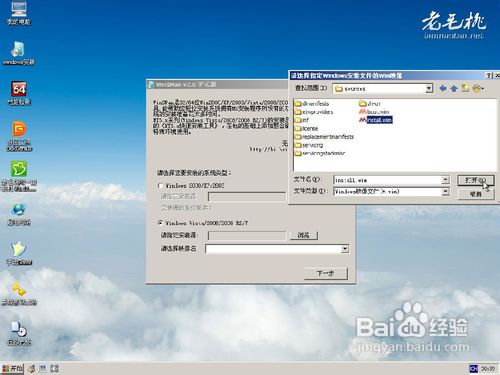The height and width of the screenshot is (375, 500).
Task: Click the second quick launch taskbar icon
Action: 43,368
